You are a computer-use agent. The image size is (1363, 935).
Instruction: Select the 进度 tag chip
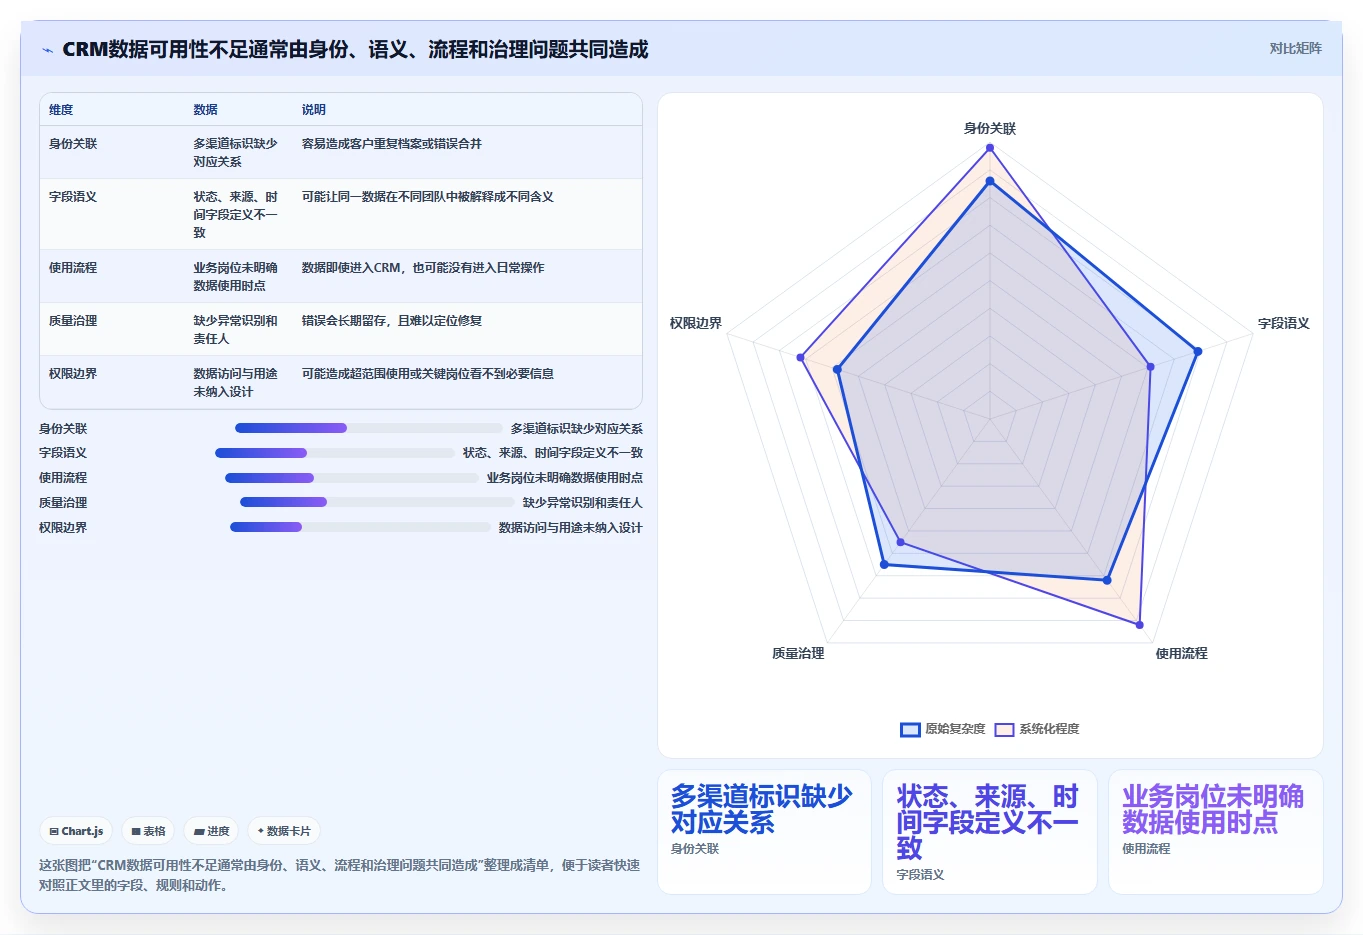click(x=211, y=831)
